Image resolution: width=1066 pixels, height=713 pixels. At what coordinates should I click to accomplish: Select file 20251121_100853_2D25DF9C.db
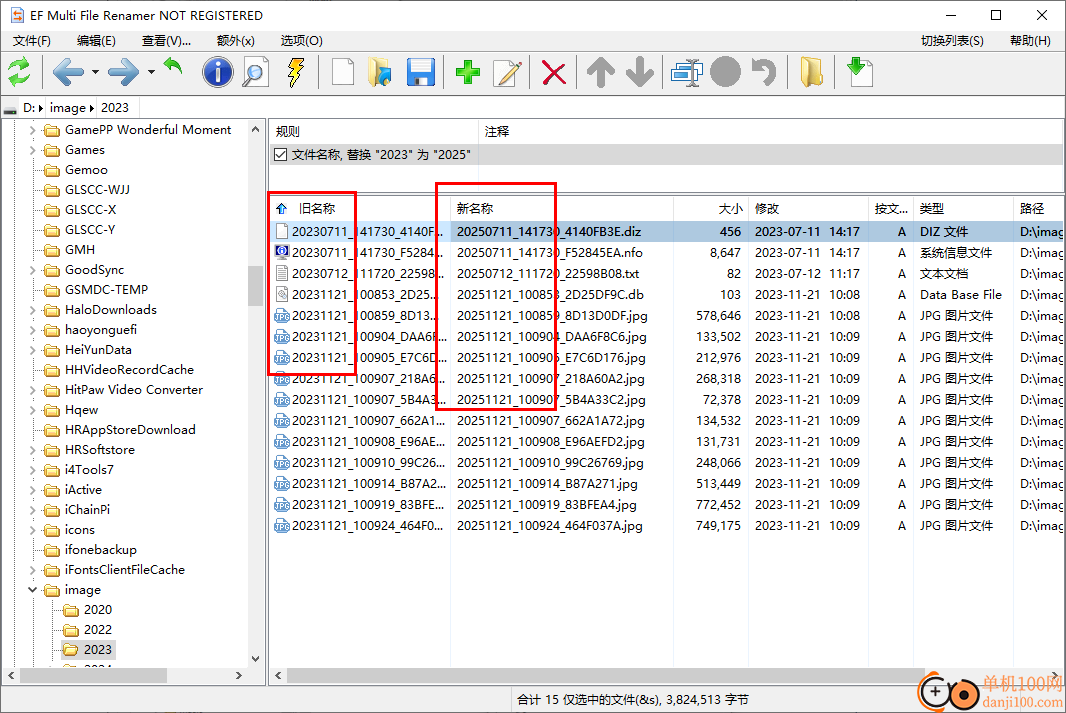click(x=550, y=295)
